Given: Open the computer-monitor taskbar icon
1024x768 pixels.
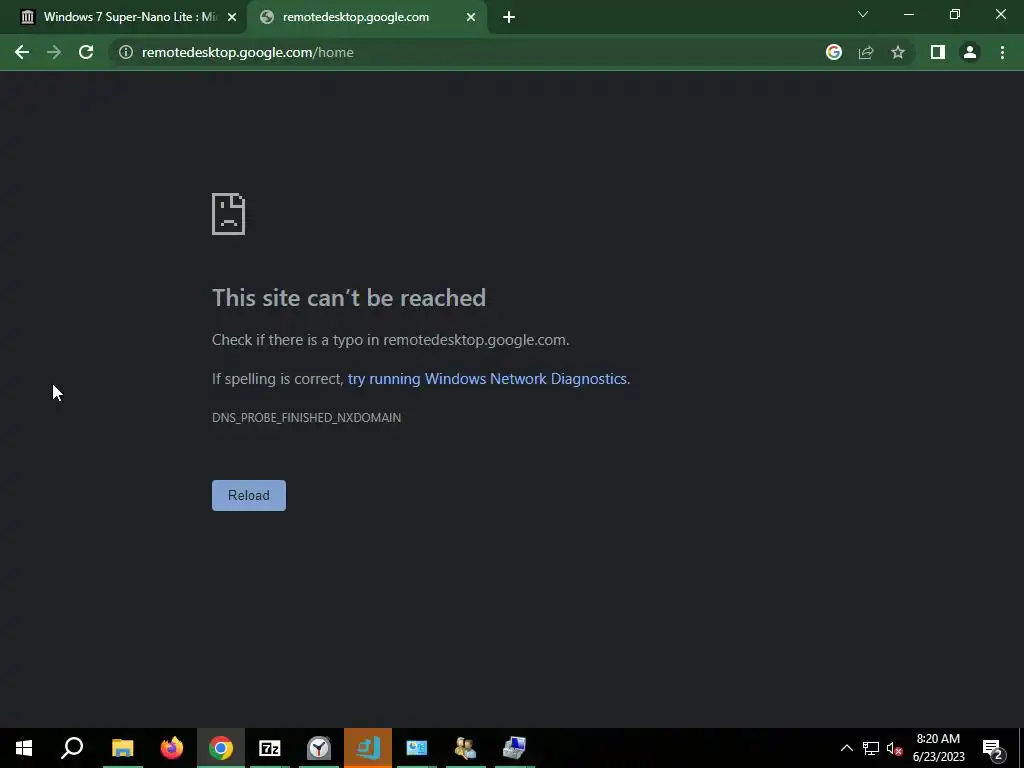Looking at the screenshot, I should click(515, 748).
